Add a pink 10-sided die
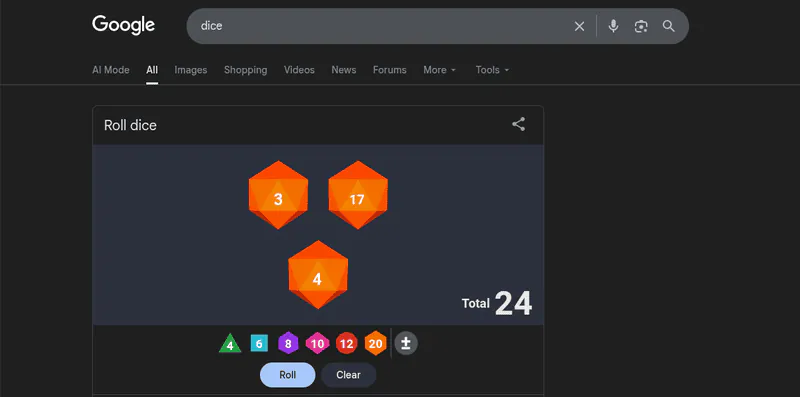Viewport: 800px width, 397px height. 317,343
